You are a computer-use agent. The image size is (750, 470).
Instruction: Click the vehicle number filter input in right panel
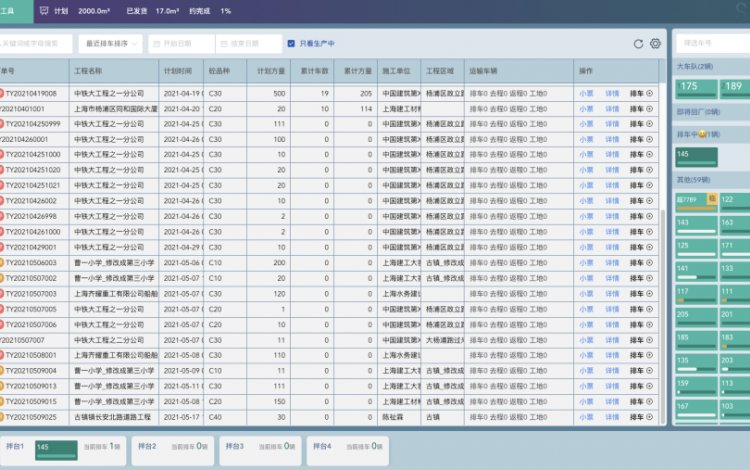click(x=713, y=43)
